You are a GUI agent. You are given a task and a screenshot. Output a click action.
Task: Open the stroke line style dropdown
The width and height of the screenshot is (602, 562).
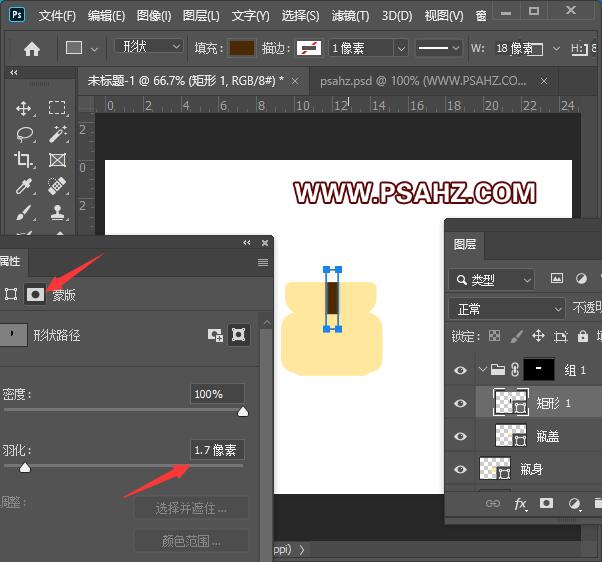[x=438, y=48]
